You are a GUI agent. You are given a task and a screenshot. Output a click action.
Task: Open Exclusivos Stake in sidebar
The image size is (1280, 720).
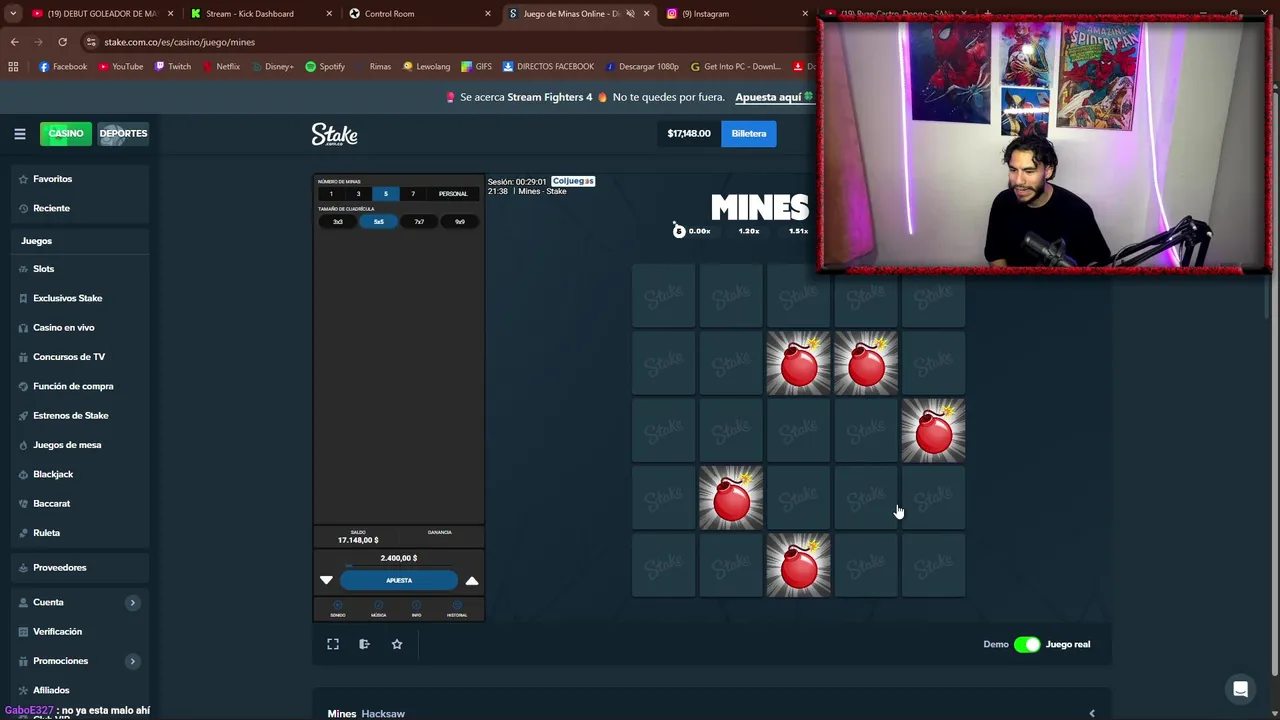tap(80, 298)
